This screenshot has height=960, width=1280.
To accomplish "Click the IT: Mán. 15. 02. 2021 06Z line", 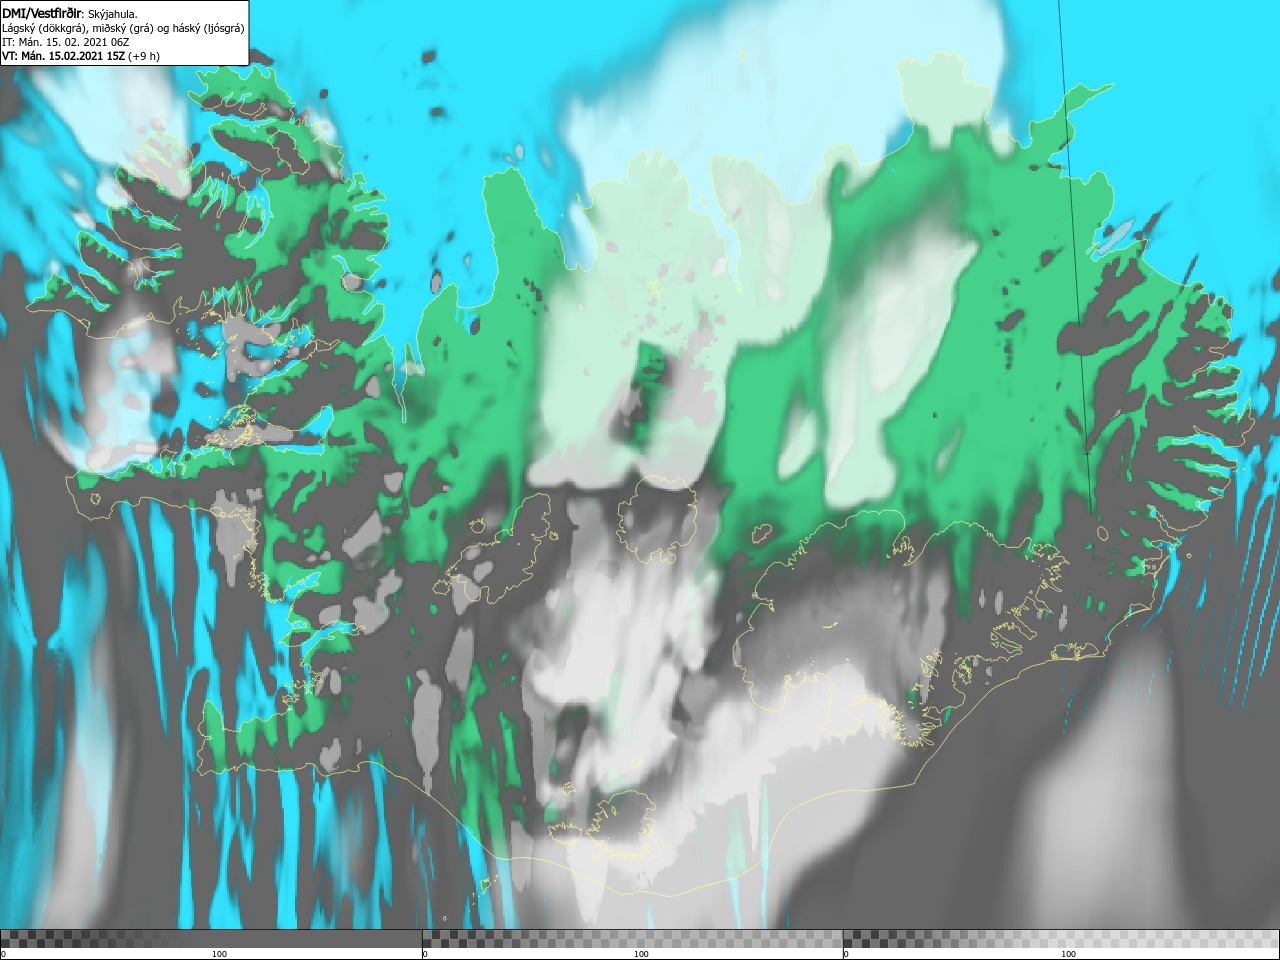I will click(x=66, y=42).
